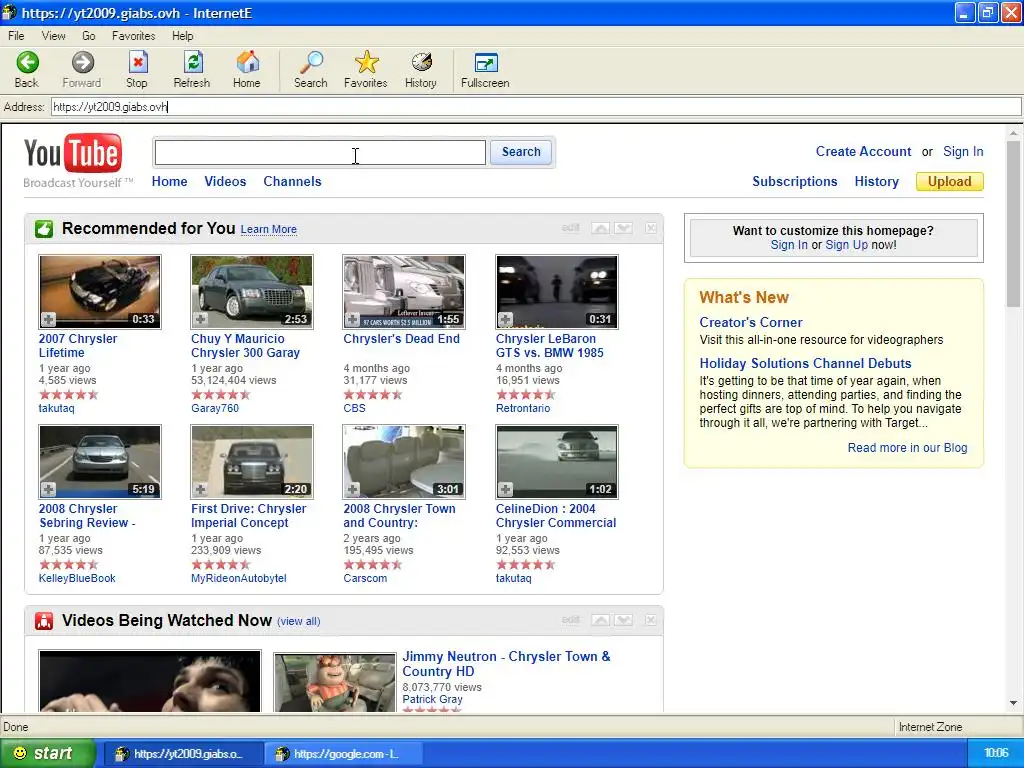The height and width of the screenshot is (768, 1024).
Task: Close the Recommended for You module
Action: 651,228
